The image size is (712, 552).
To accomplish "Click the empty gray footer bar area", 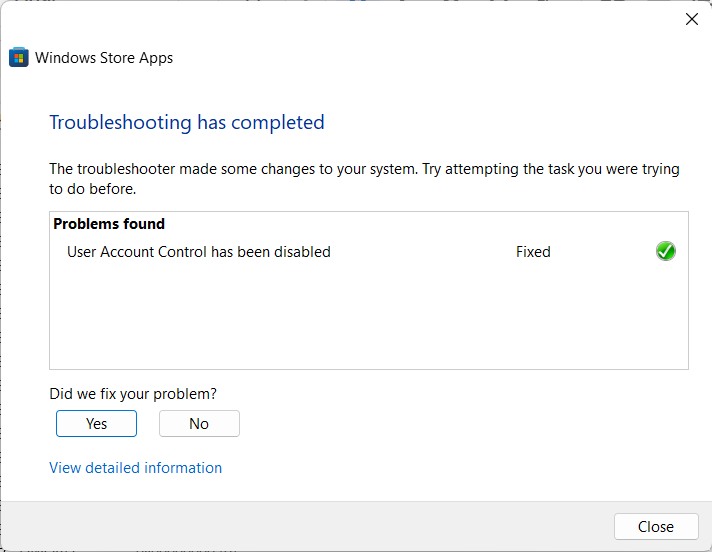I will tap(300, 526).
